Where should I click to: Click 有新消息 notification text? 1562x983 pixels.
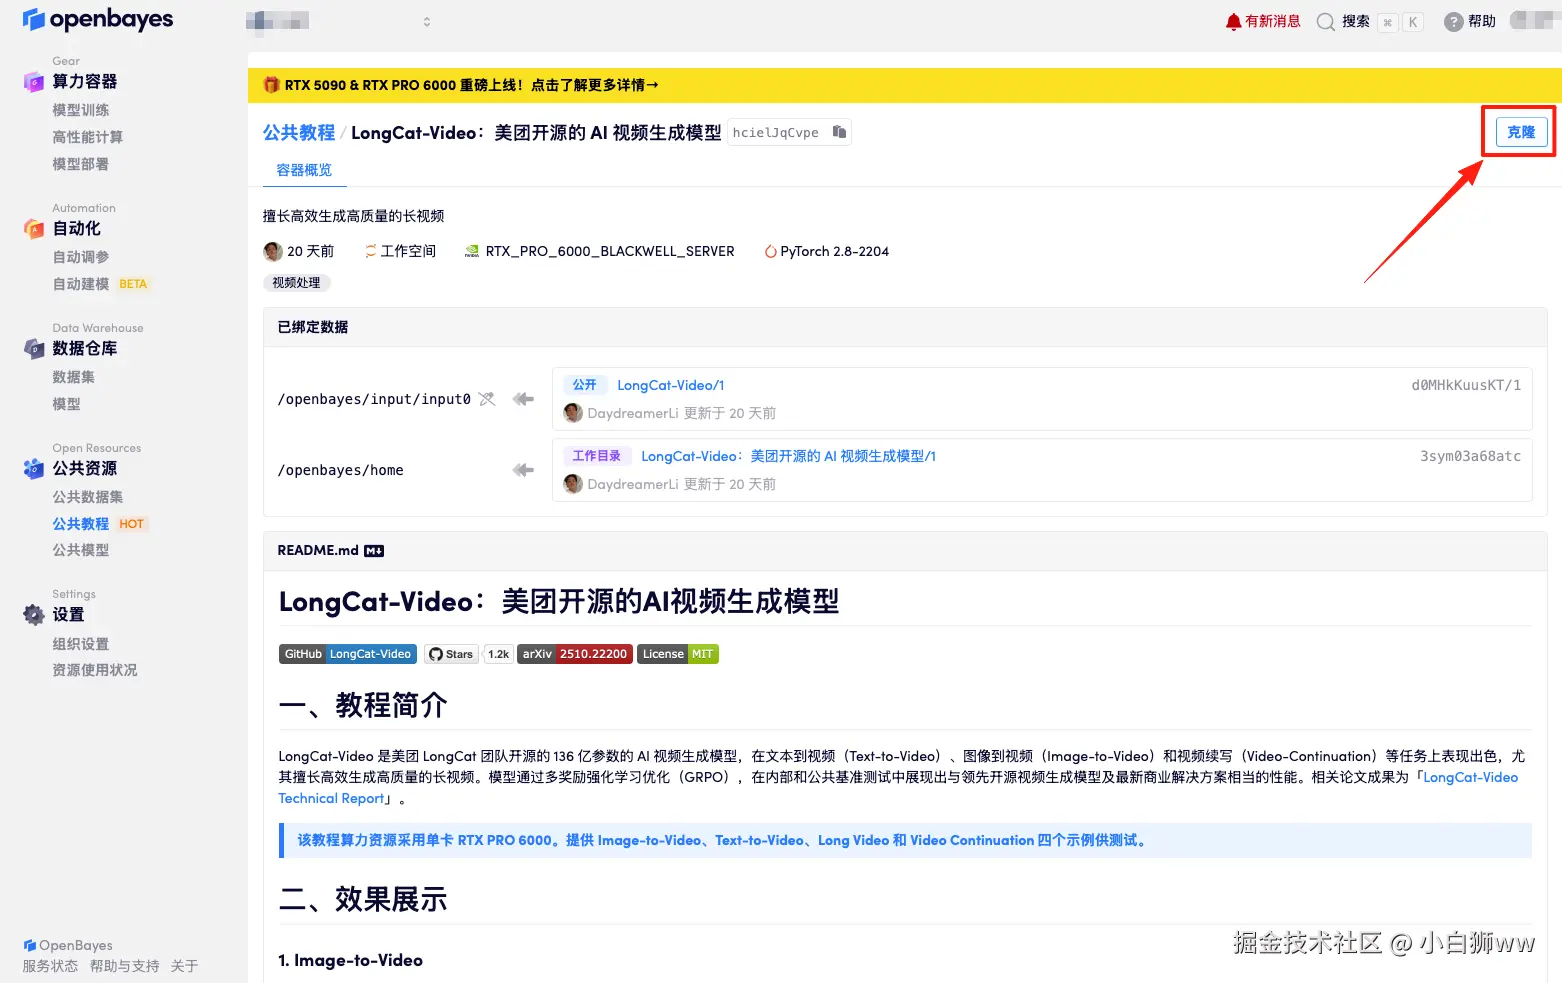tap(1273, 21)
